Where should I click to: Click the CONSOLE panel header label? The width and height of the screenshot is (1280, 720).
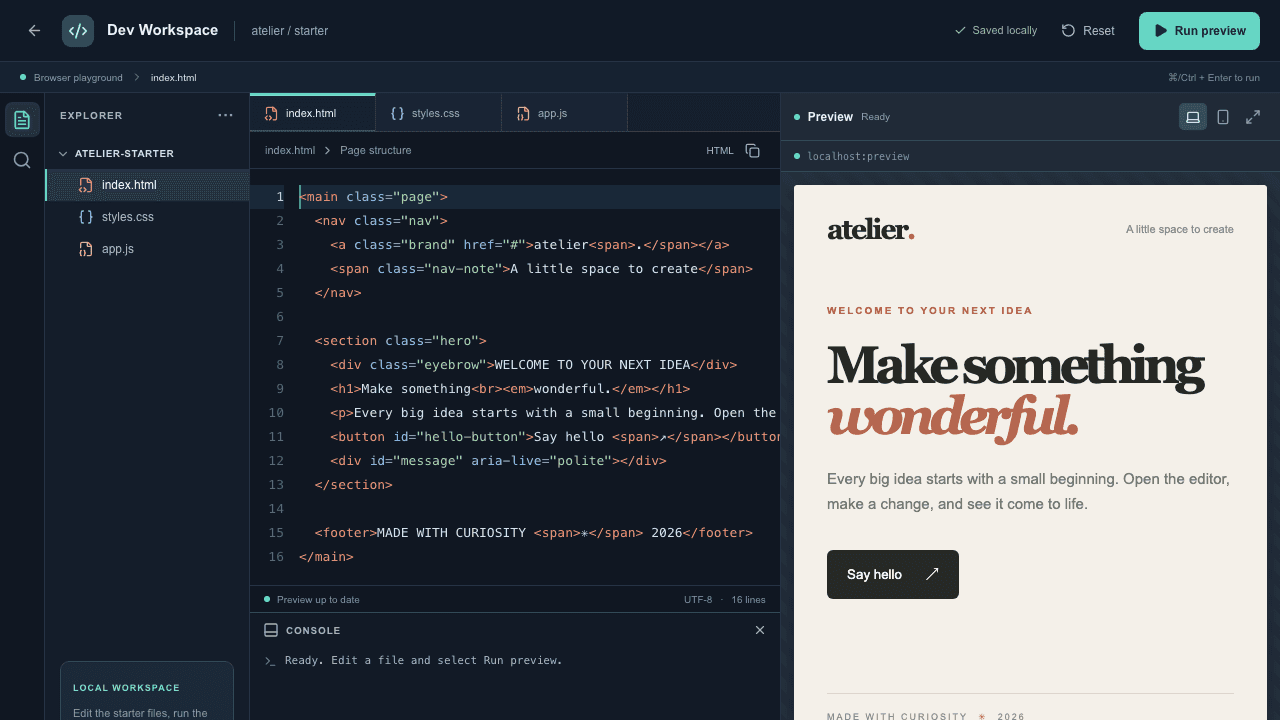[x=313, y=631]
